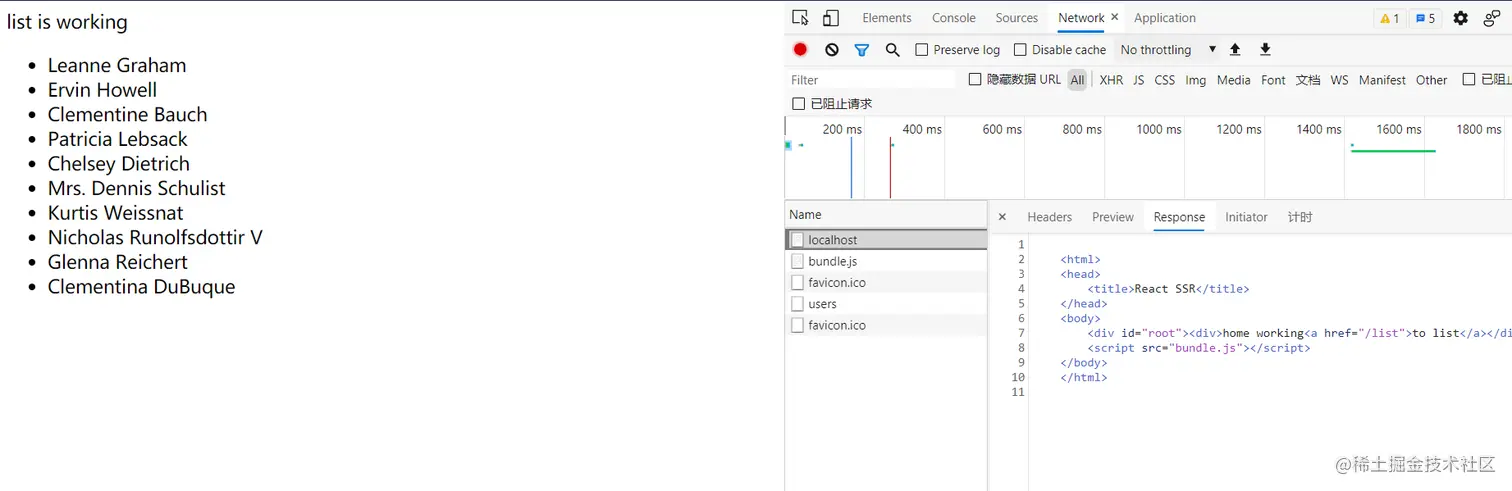Toggle the device toolbar icon
This screenshot has height=491, width=1512.
tap(831, 18)
